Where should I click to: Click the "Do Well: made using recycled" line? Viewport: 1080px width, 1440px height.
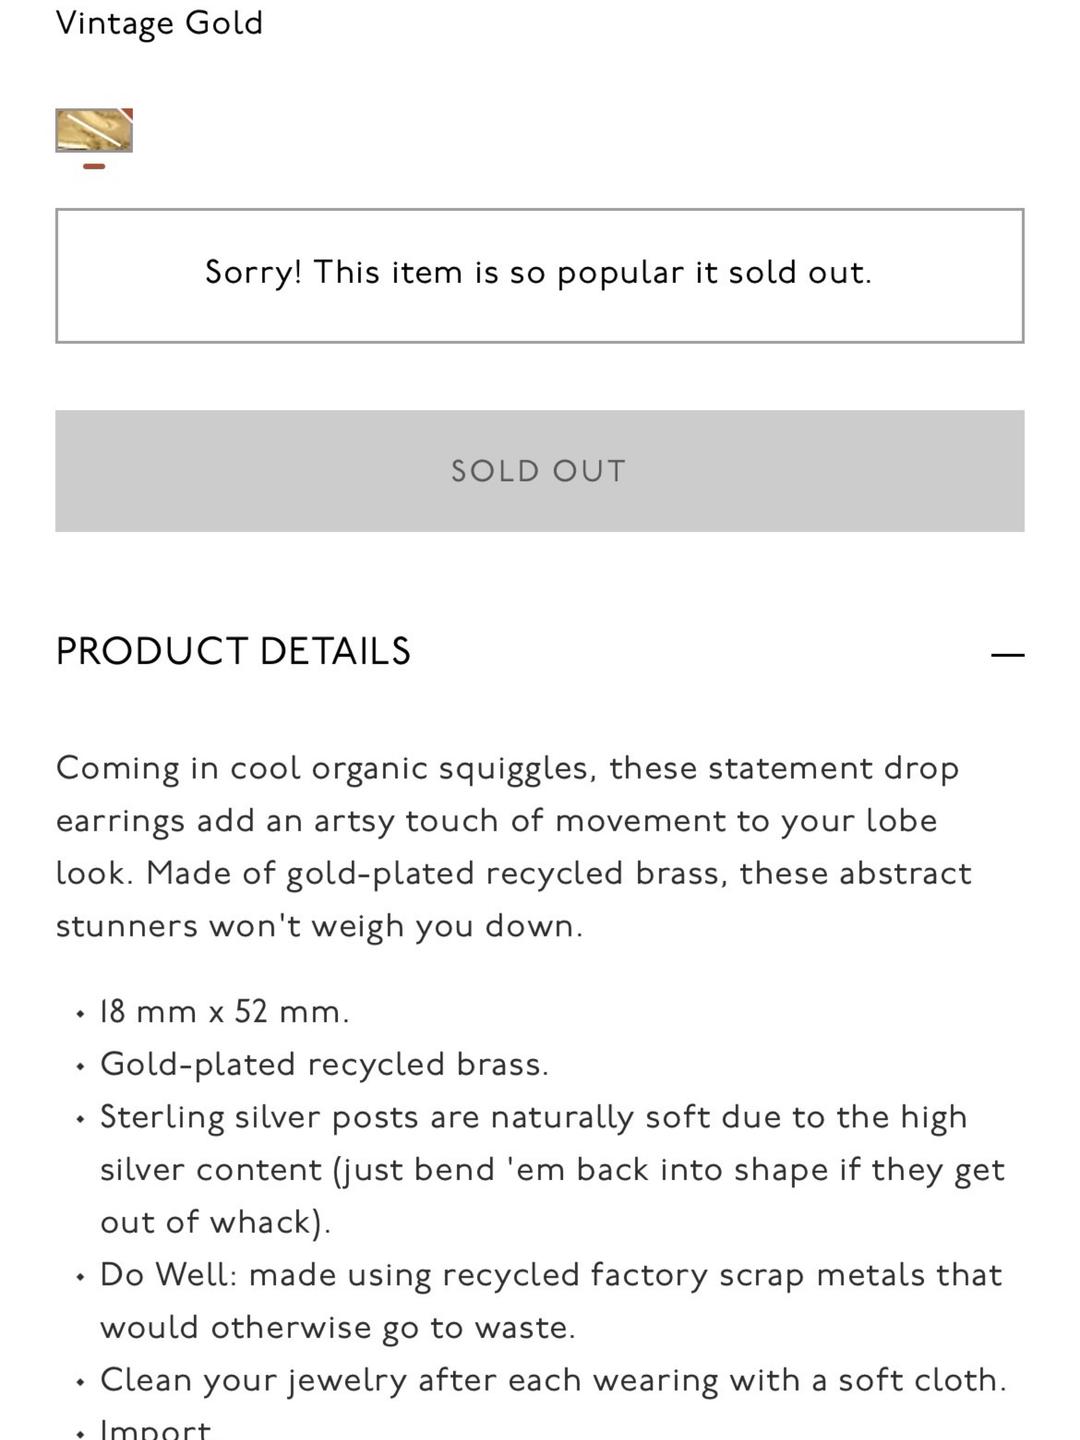coord(550,1275)
